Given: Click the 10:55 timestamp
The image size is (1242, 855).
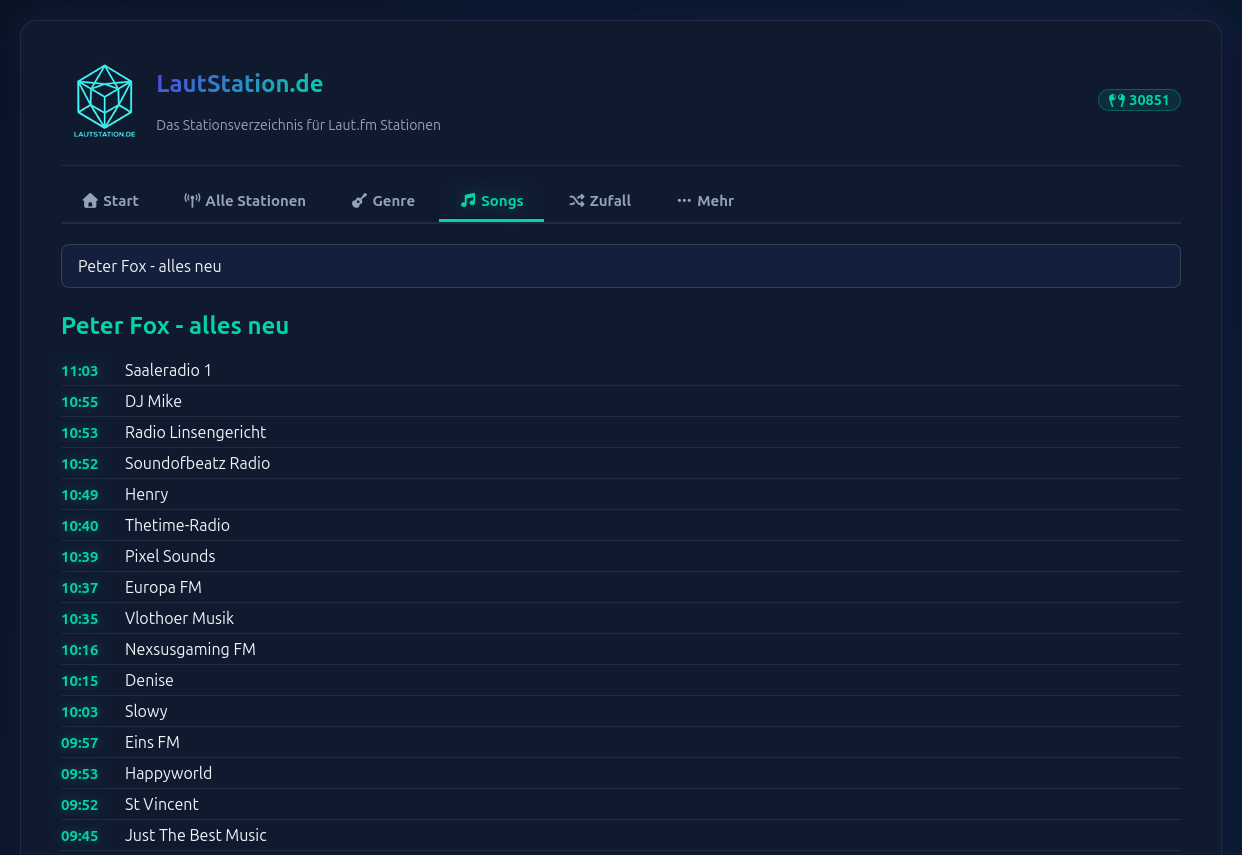Looking at the screenshot, I should 80,402.
